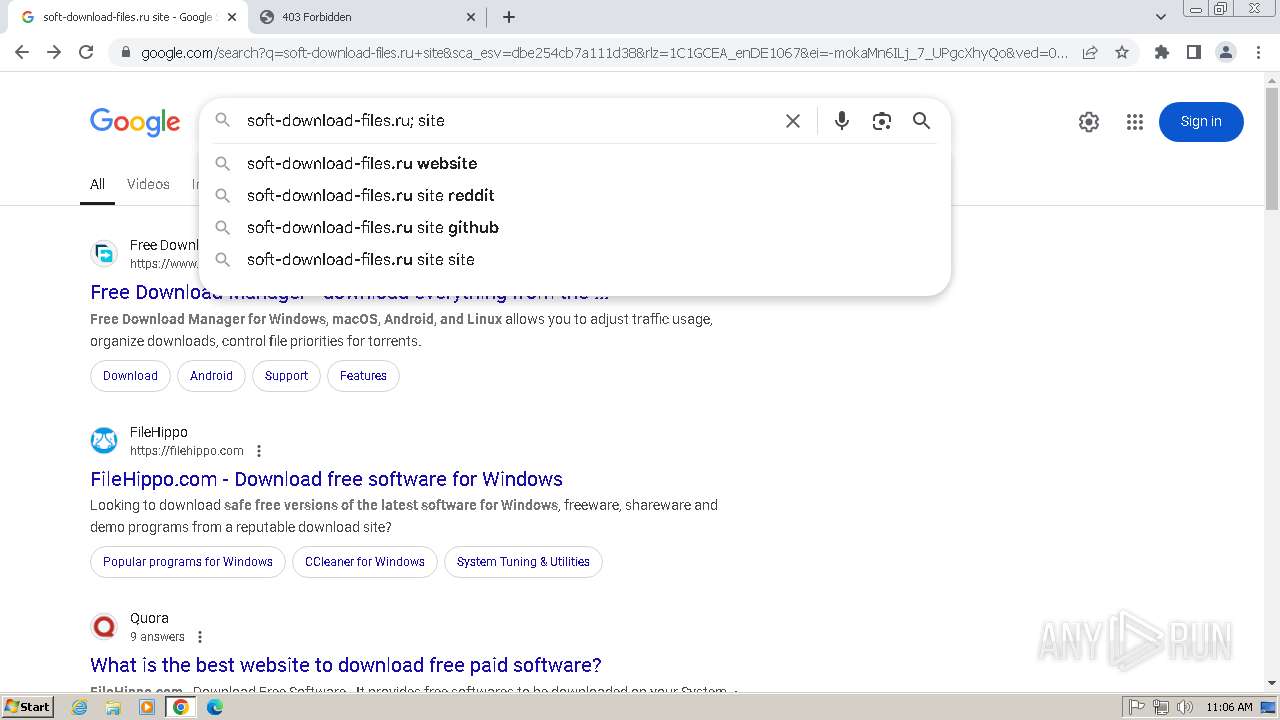Click the browser back arrow
Image resolution: width=1280 pixels, height=720 pixels.
coord(22,52)
